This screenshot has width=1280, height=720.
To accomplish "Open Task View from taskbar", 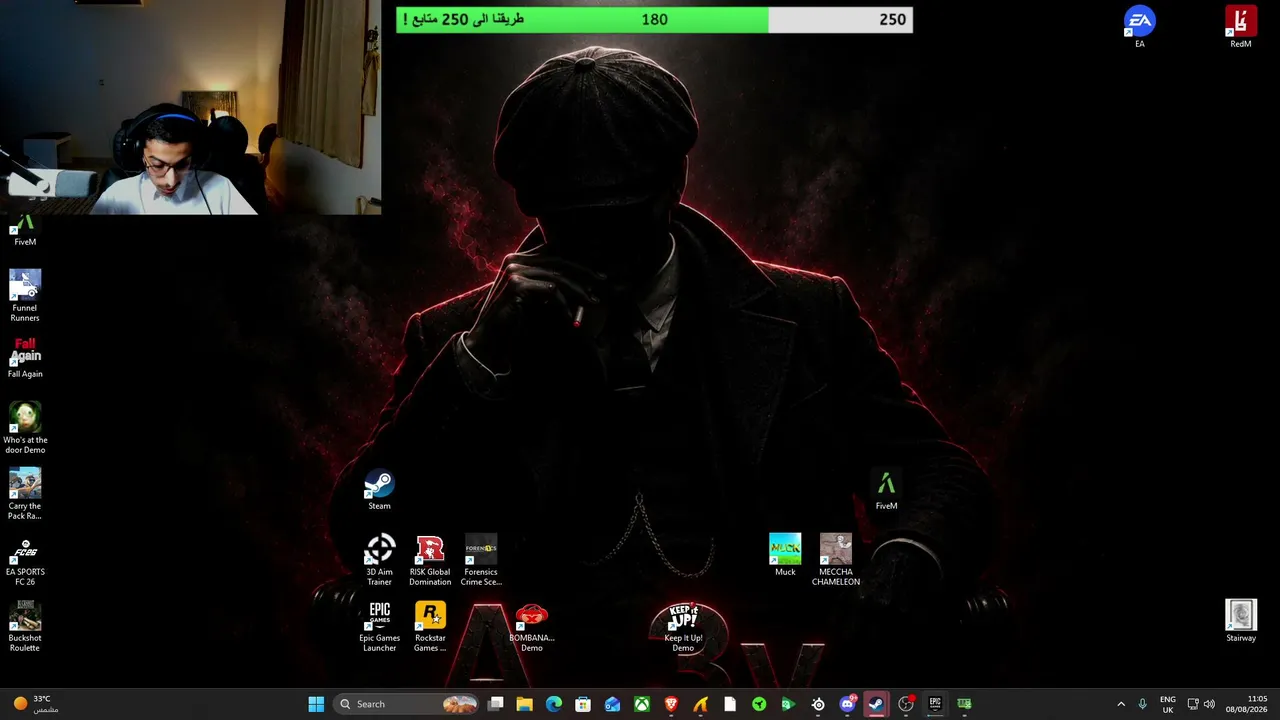I will click(495, 704).
